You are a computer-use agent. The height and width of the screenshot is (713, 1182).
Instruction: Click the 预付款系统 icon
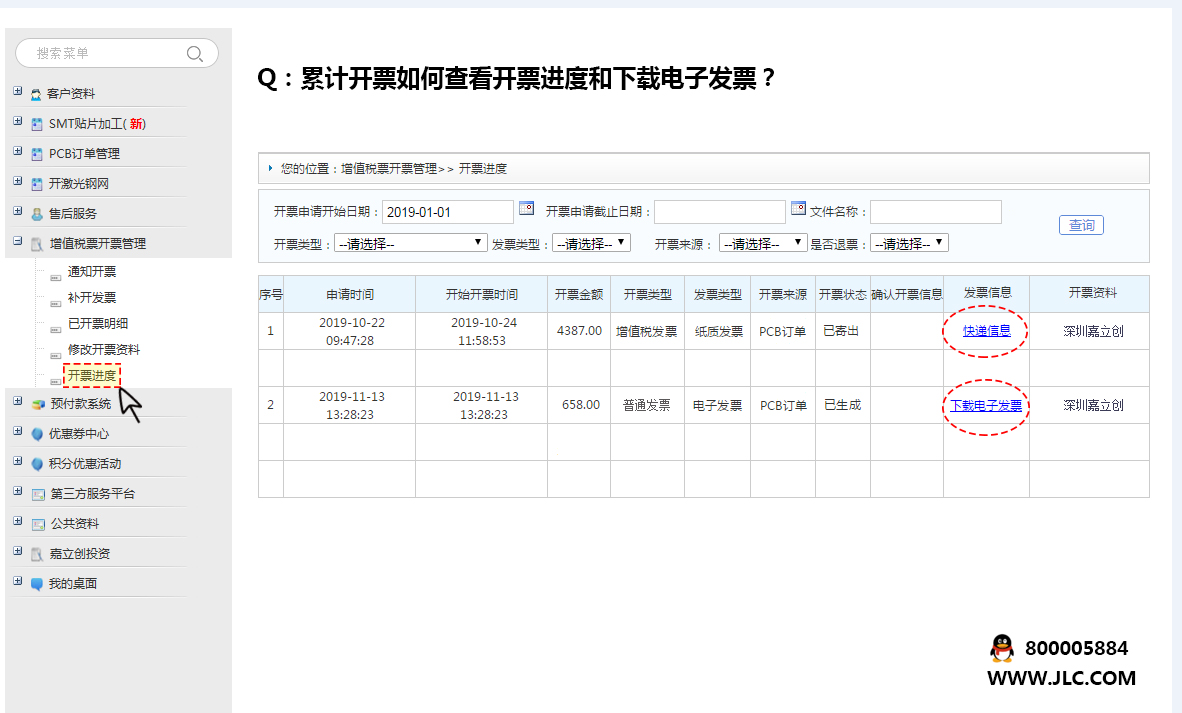38,404
